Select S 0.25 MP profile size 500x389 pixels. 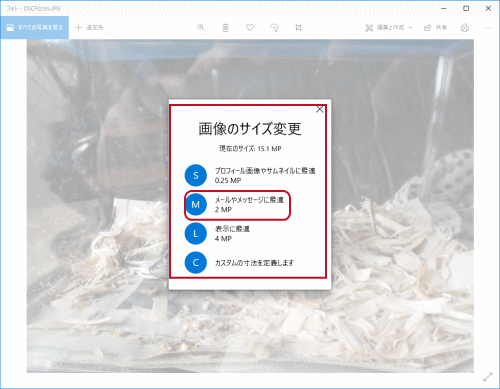point(250,175)
